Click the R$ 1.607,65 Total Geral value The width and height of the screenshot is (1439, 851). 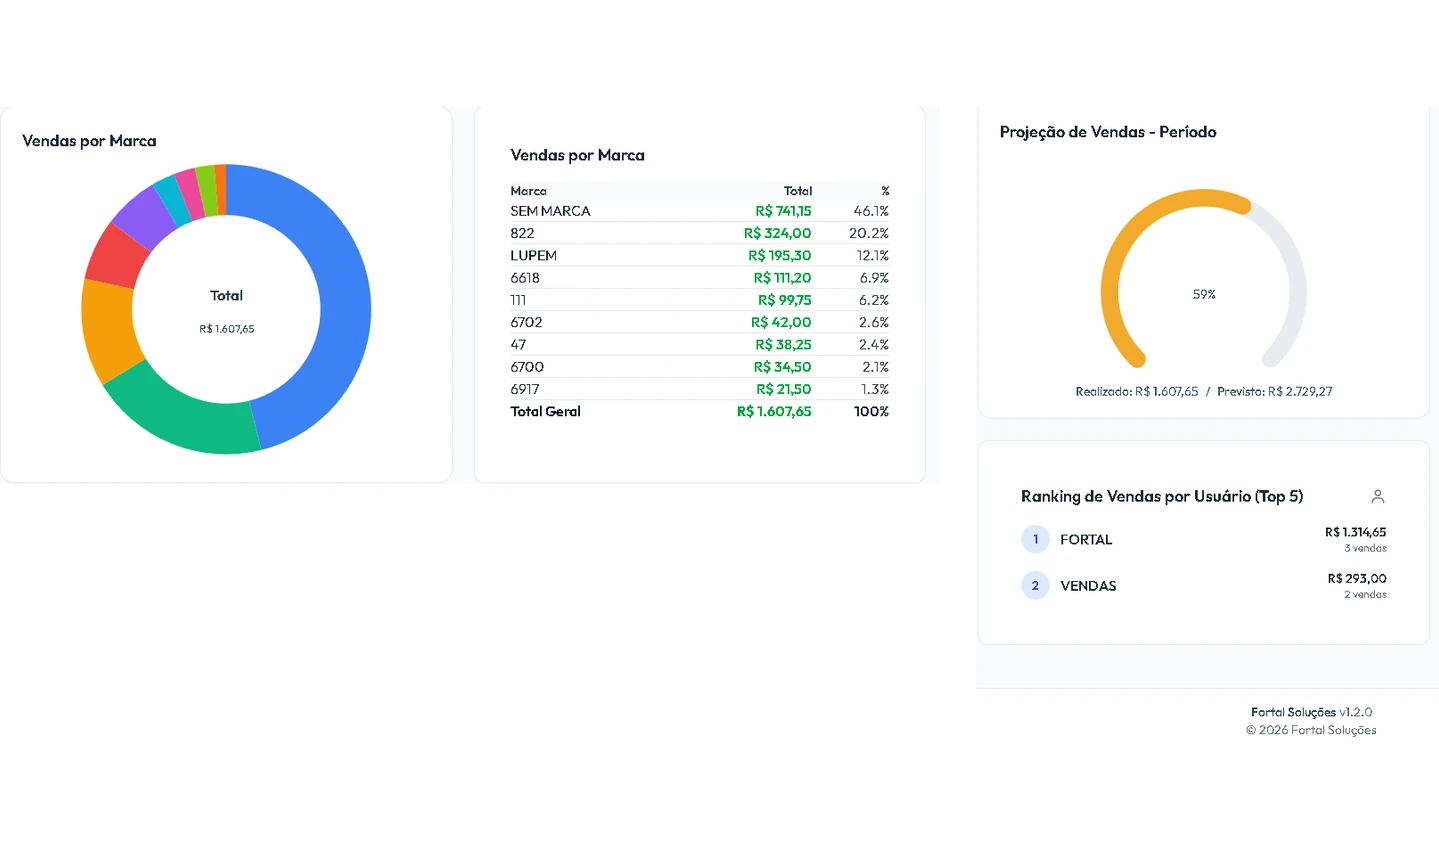click(774, 411)
